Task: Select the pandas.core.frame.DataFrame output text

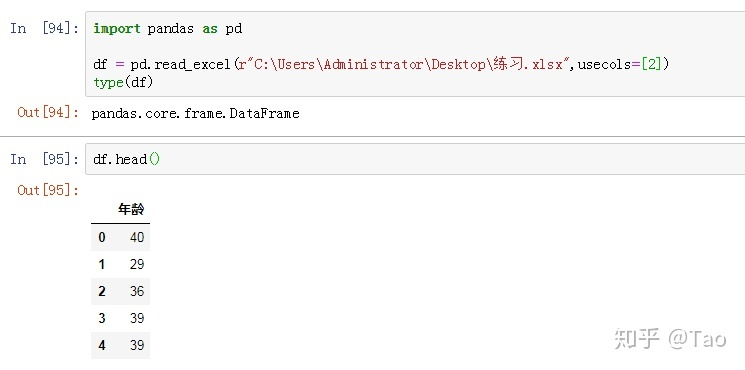Action: click(195, 114)
